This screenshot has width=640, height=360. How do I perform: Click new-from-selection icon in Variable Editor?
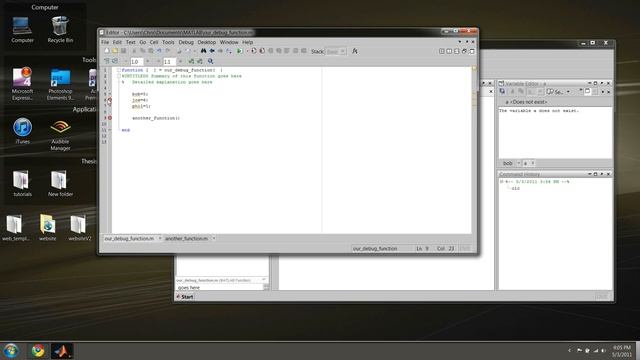click(502, 92)
